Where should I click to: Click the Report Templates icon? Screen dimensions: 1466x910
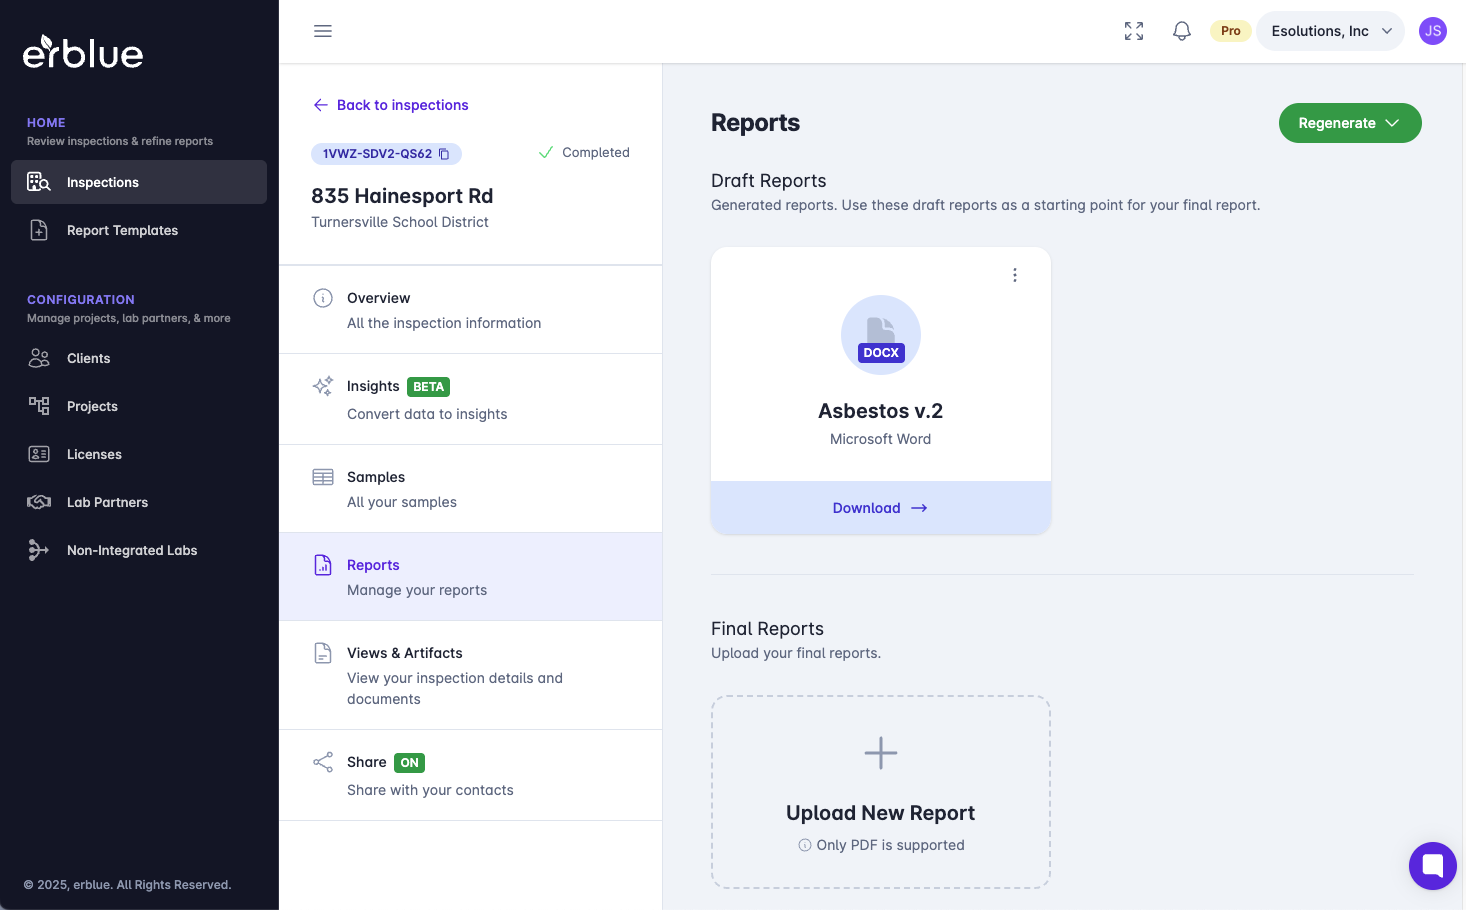tap(39, 230)
